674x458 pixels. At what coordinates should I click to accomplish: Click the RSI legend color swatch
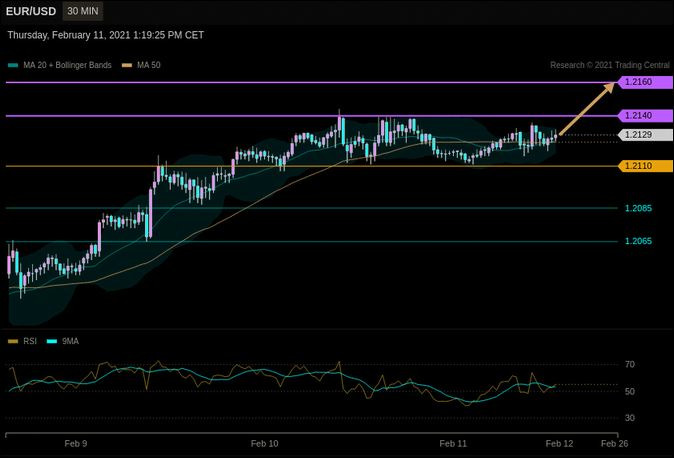(x=13, y=341)
